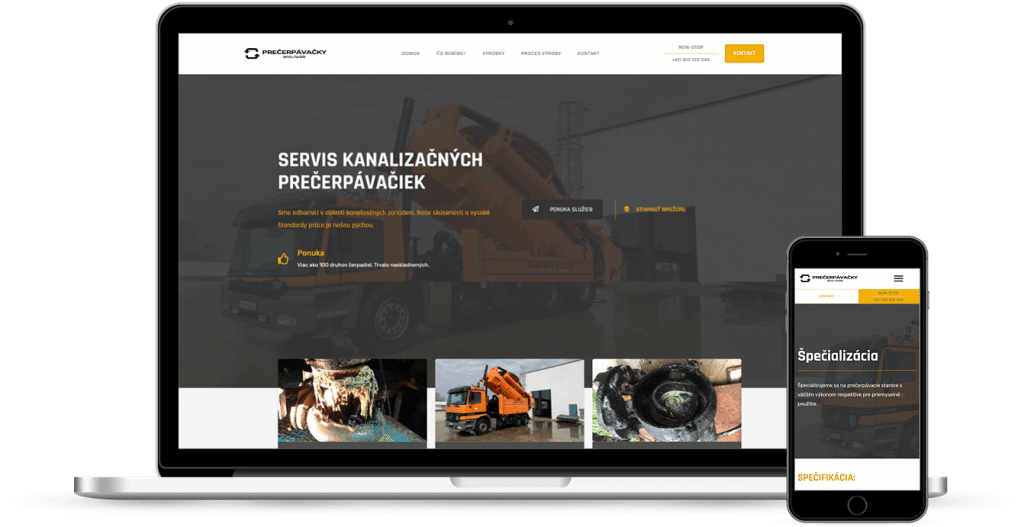Go to Výrobky in the navigation
The image size is (1024, 527).
click(x=493, y=53)
